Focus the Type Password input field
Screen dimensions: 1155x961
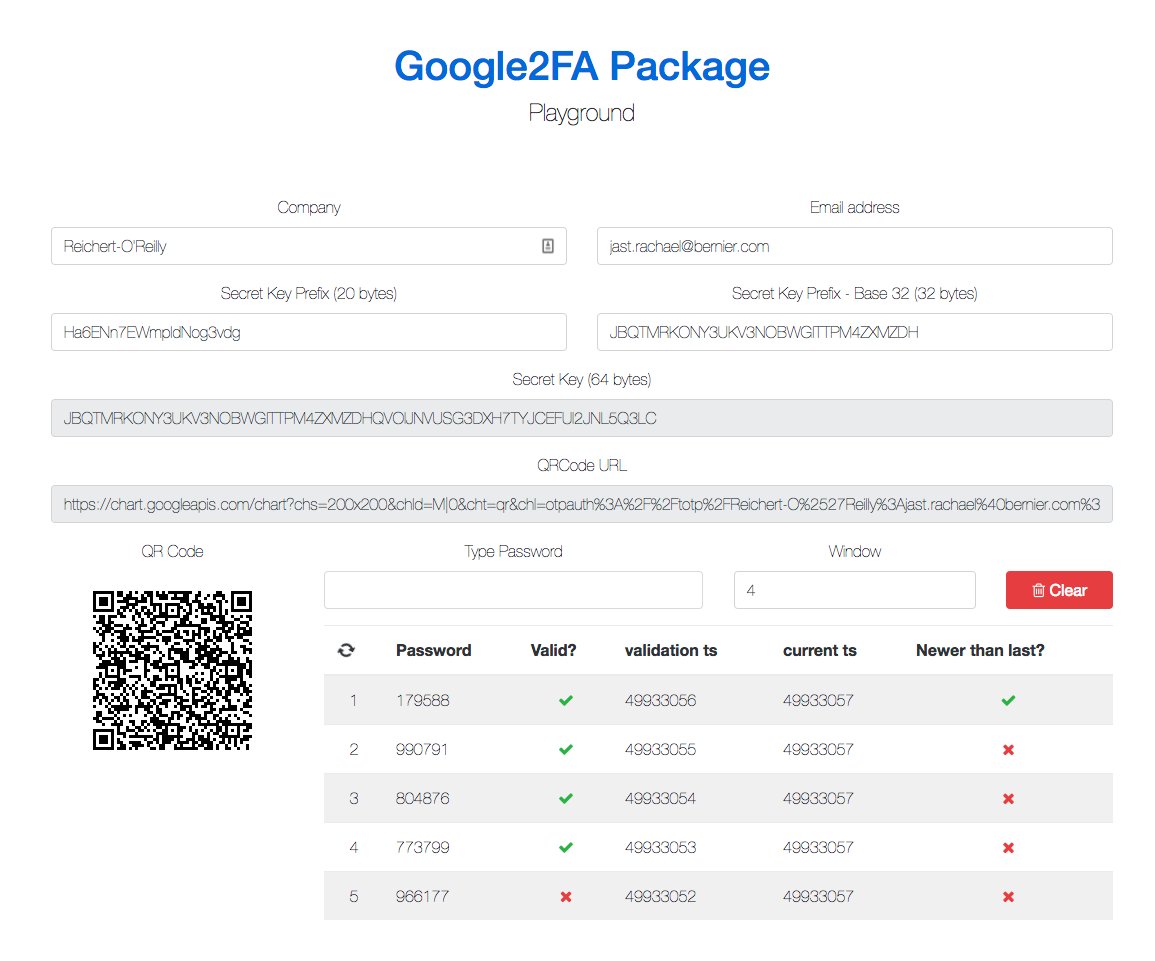[513, 590]
